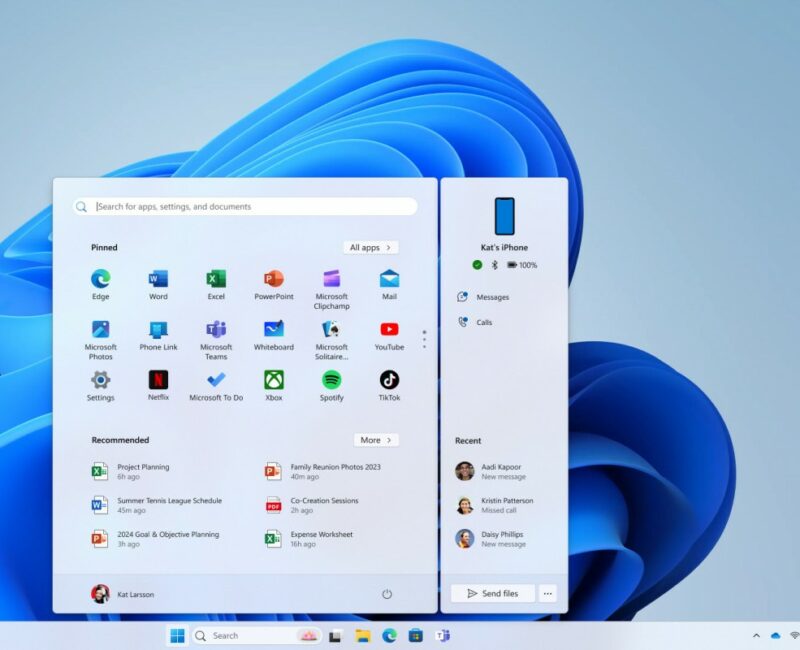Launch the Xbox app
Image resolution: width=800 pixels, height=650 pixels.
pyautogui.click(x=274, y=386)
